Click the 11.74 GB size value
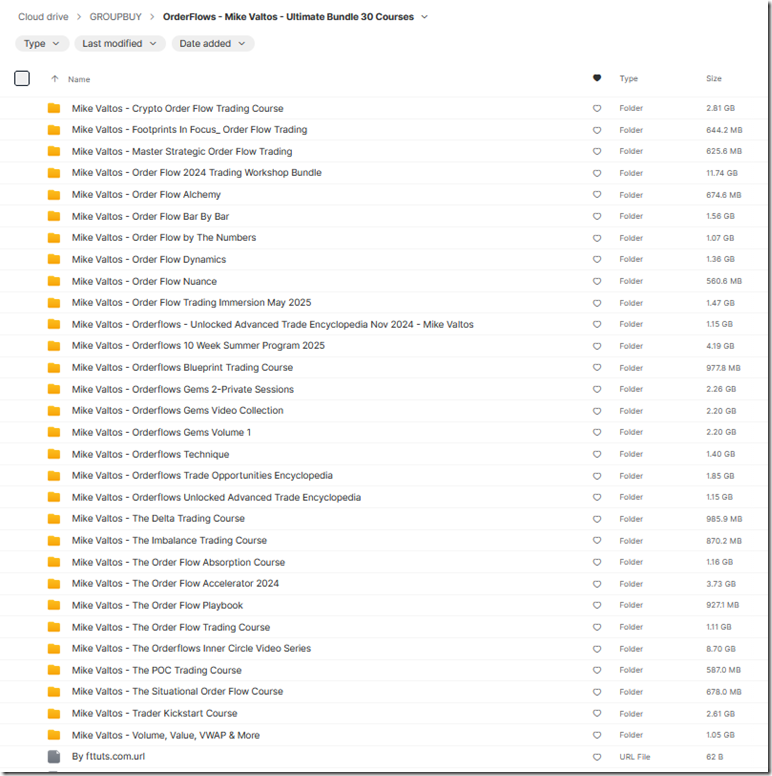Image resolution: width=772 pixels, height=776 pixels. (722, 173)
